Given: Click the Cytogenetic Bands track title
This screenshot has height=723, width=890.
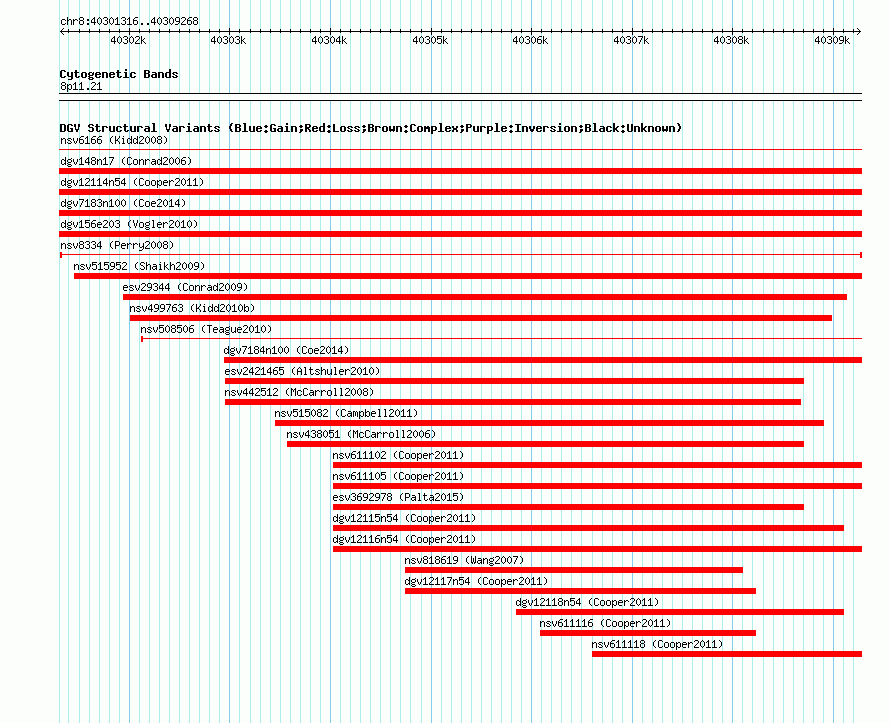Looking at the screenshot, I should (119, 74).
